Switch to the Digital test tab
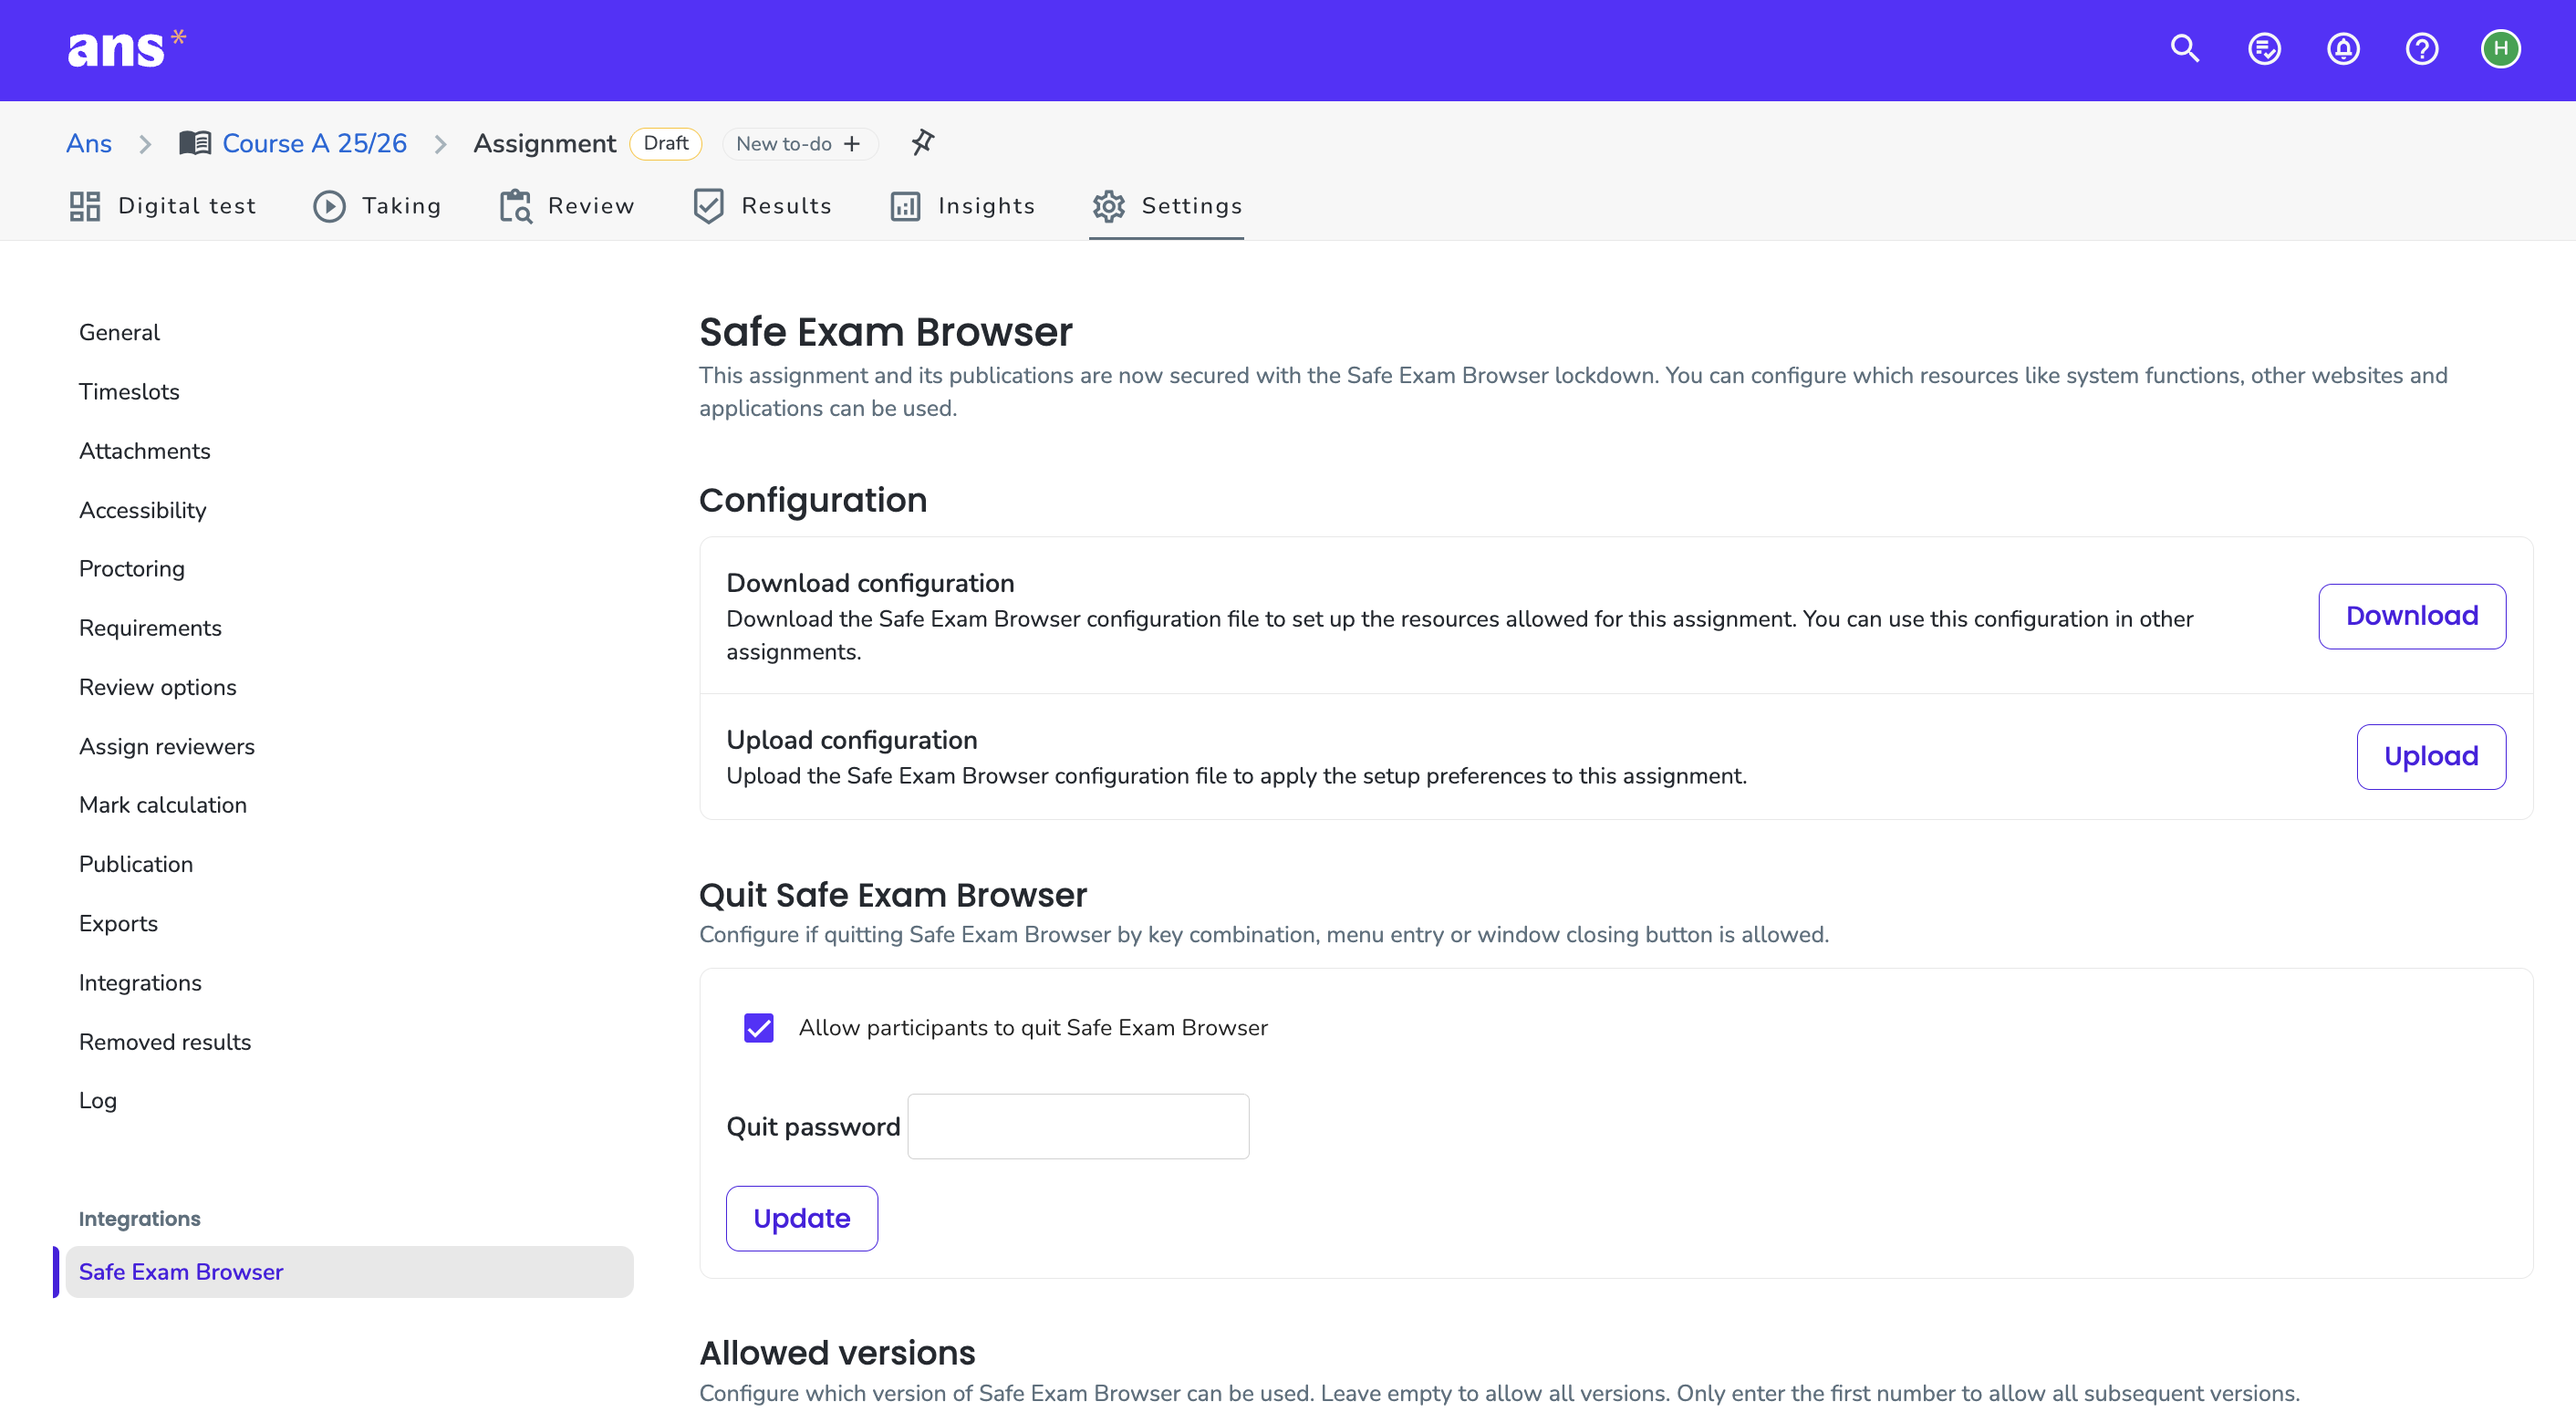The image size is (2576, 1412). 162,206
